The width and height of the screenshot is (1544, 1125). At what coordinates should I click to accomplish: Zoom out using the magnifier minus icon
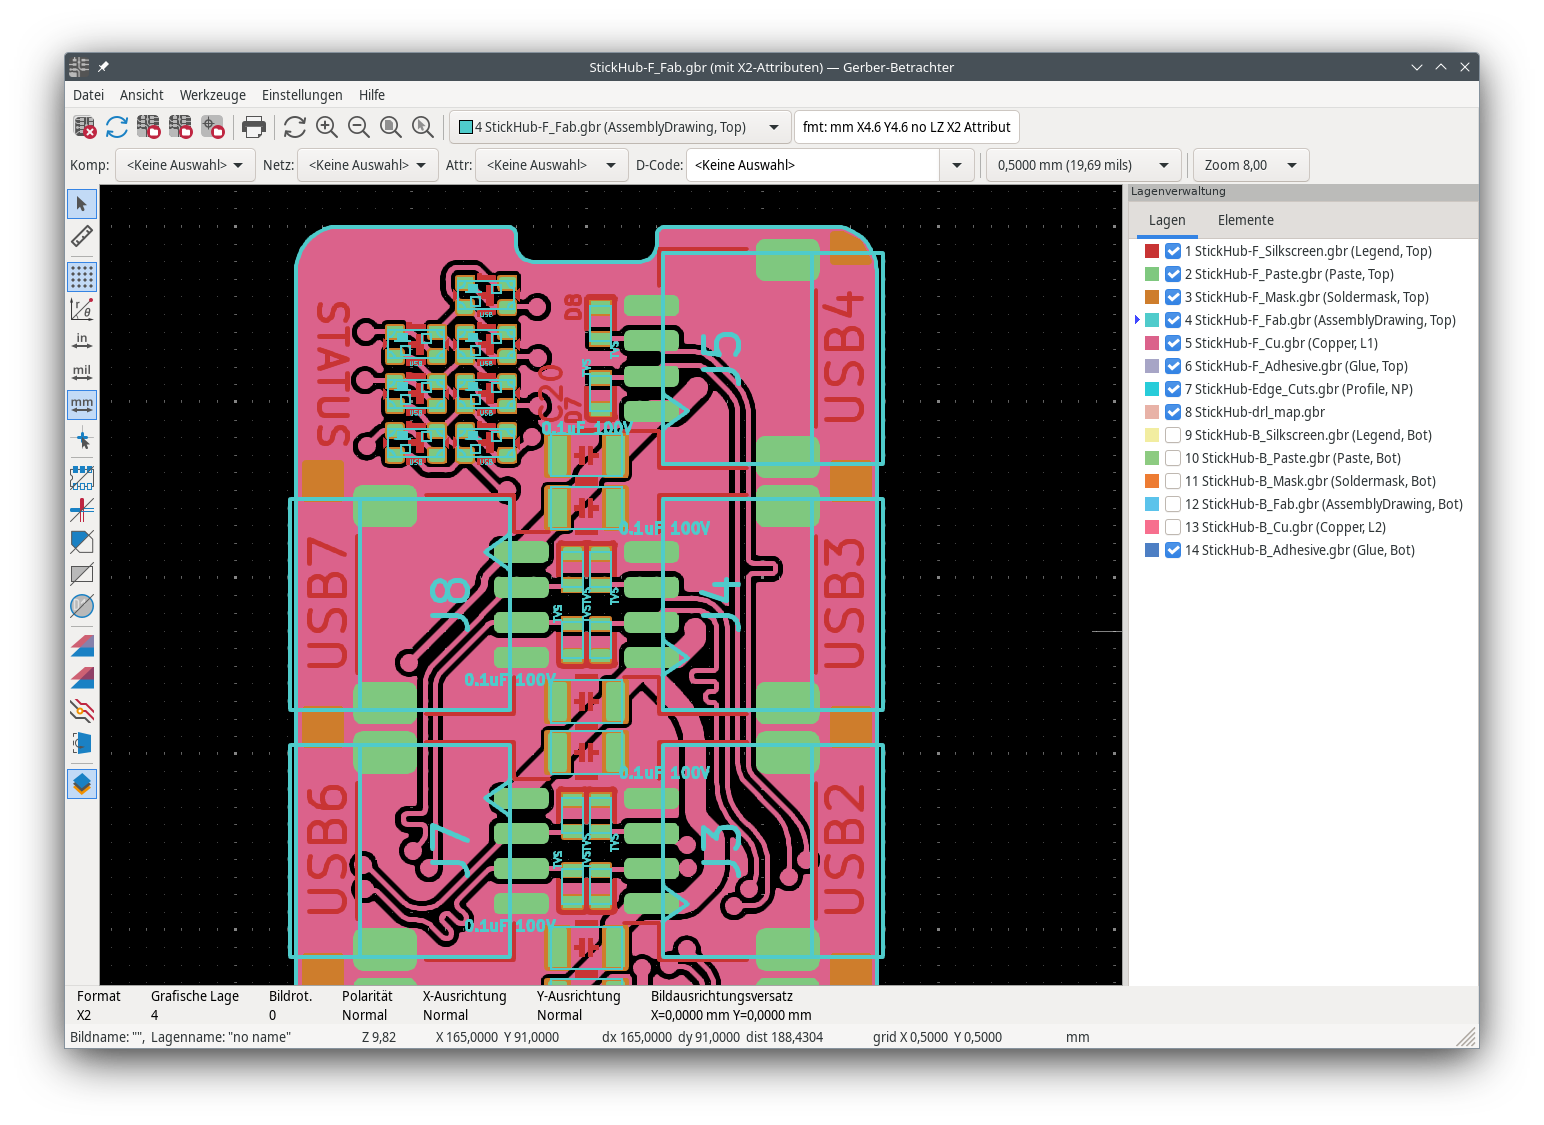coord(359,127)
